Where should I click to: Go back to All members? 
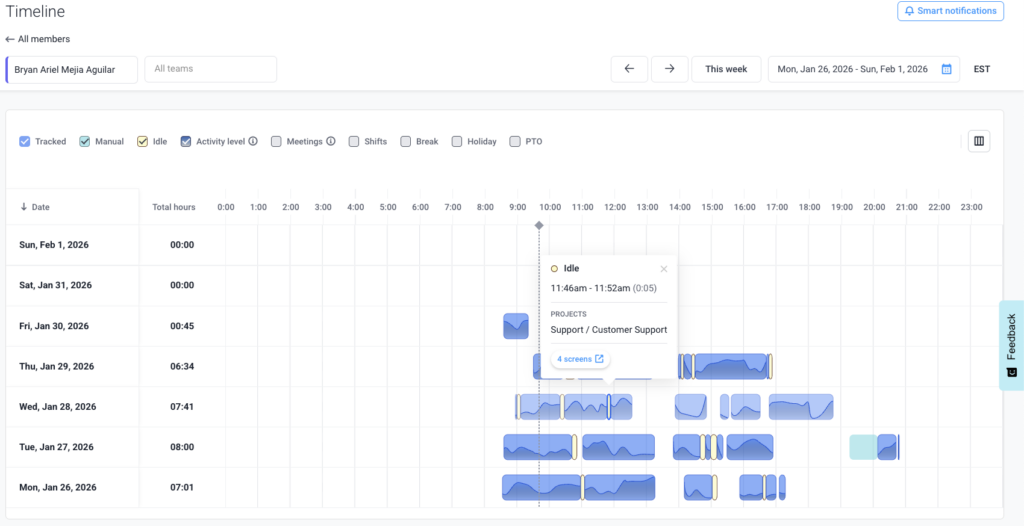point(37,39)
